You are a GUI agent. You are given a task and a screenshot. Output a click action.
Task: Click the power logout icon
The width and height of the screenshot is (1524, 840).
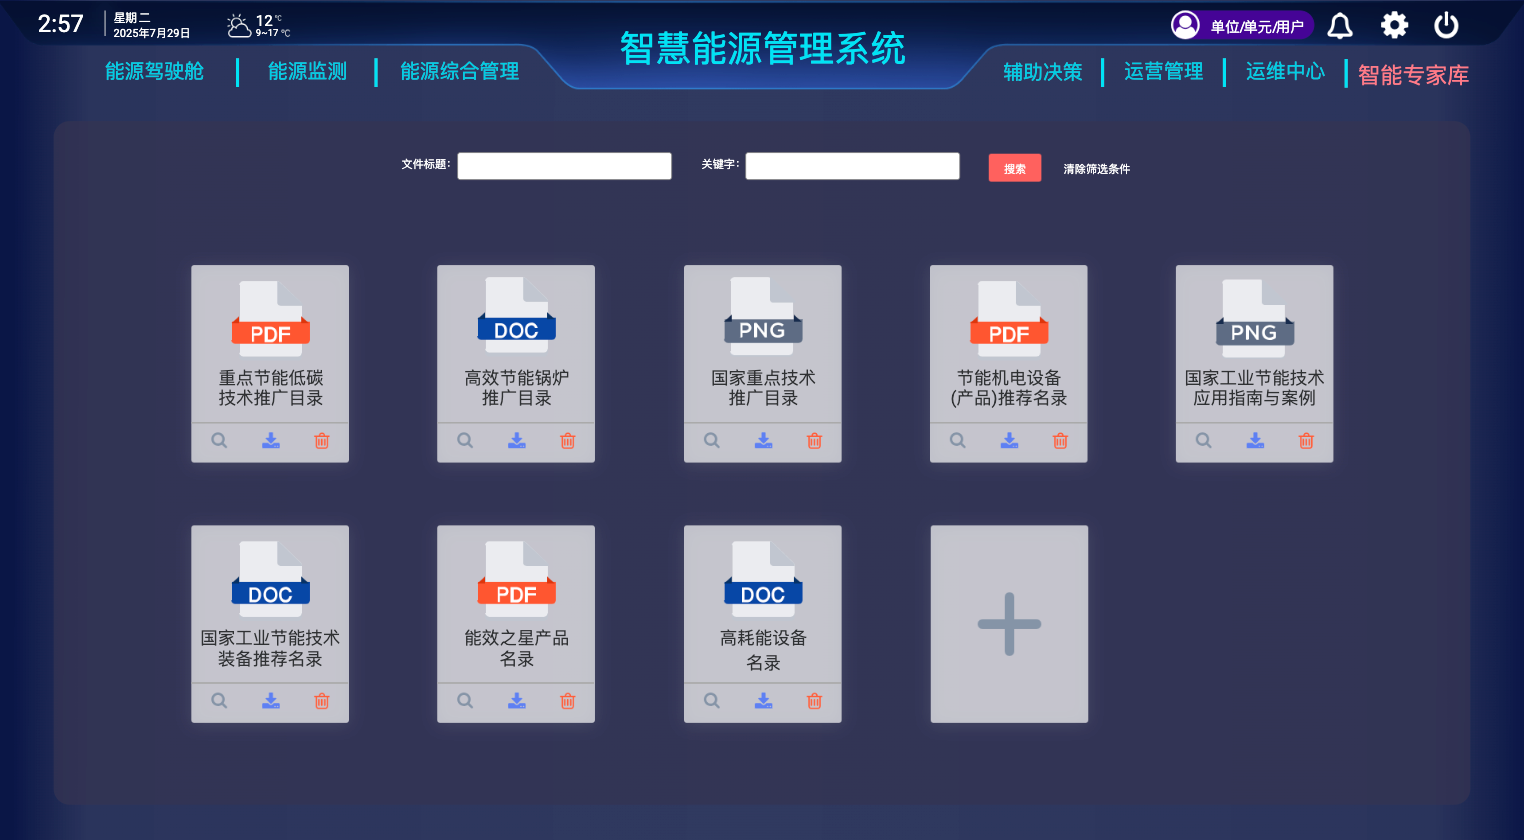pyautogui.click(x=1446, y=25)
